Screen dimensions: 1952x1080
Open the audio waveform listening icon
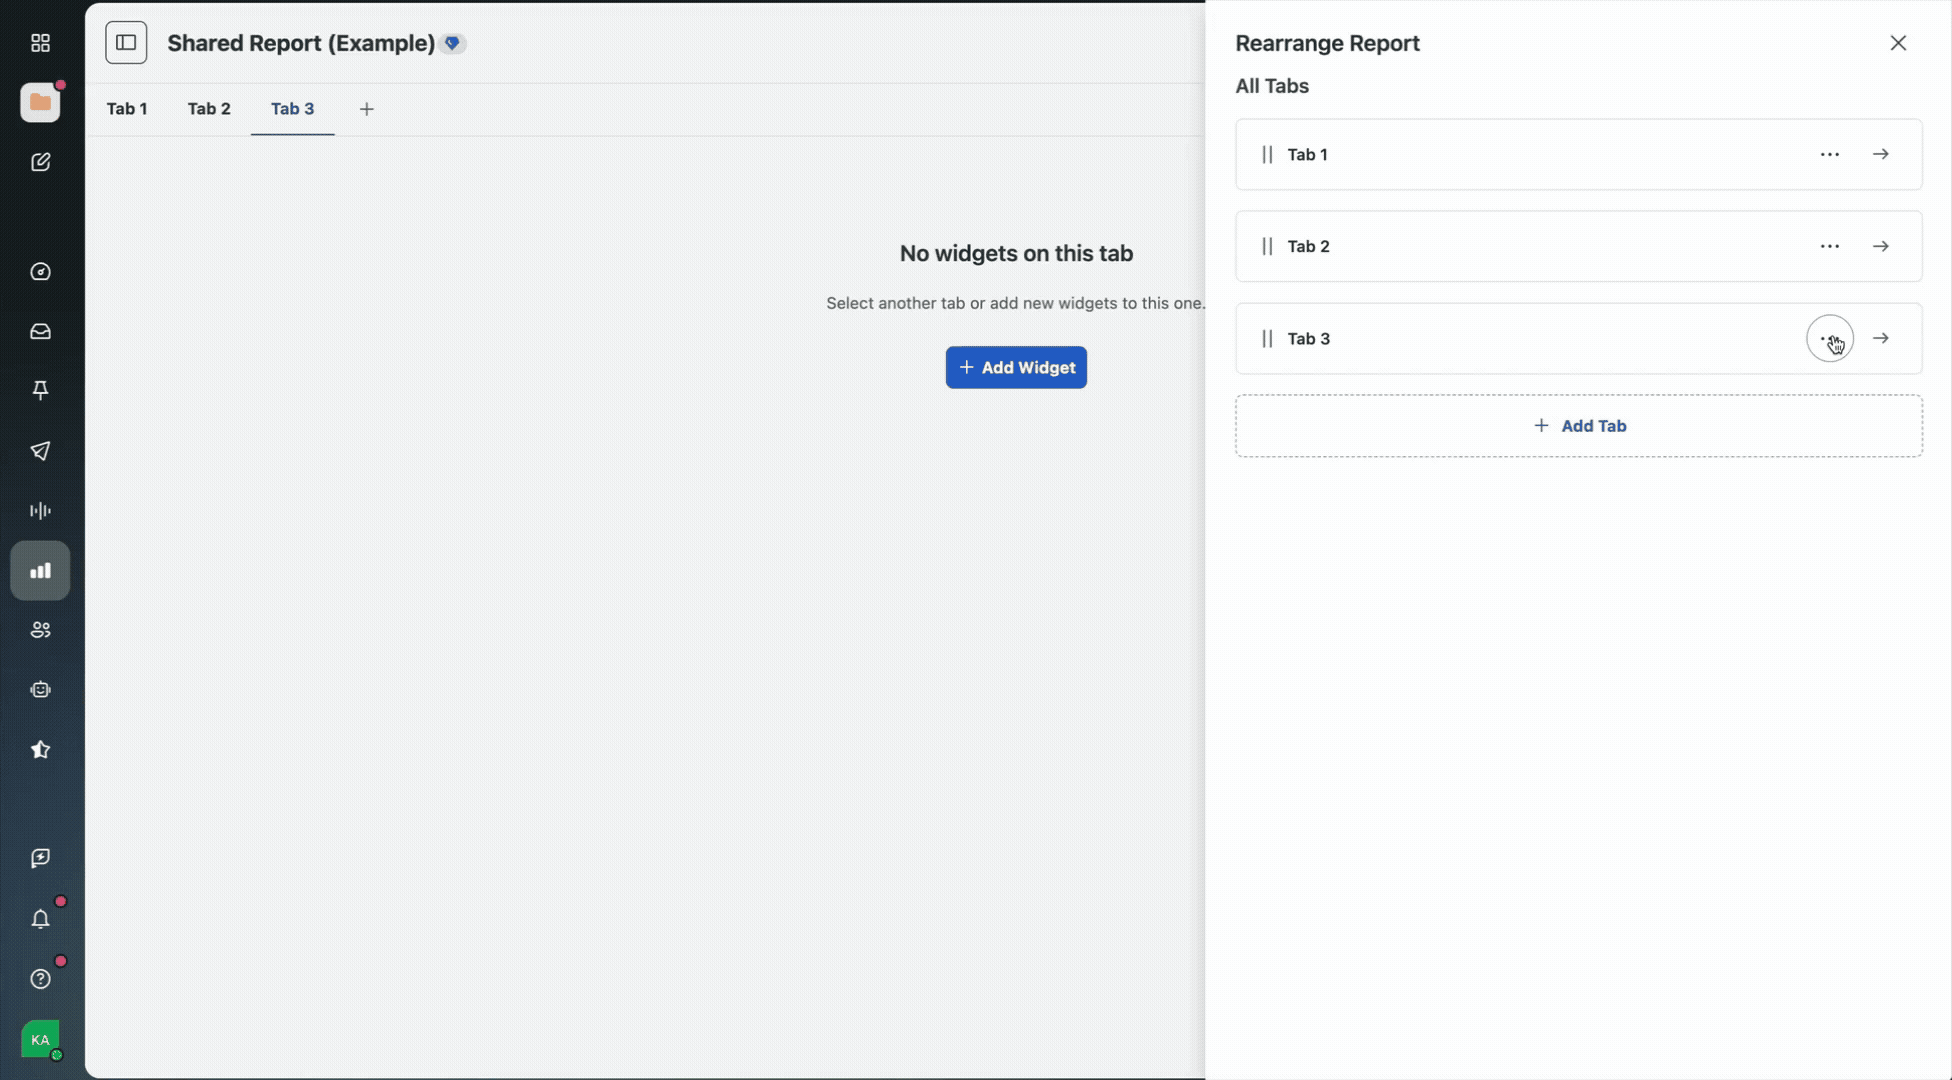[40, 511]
